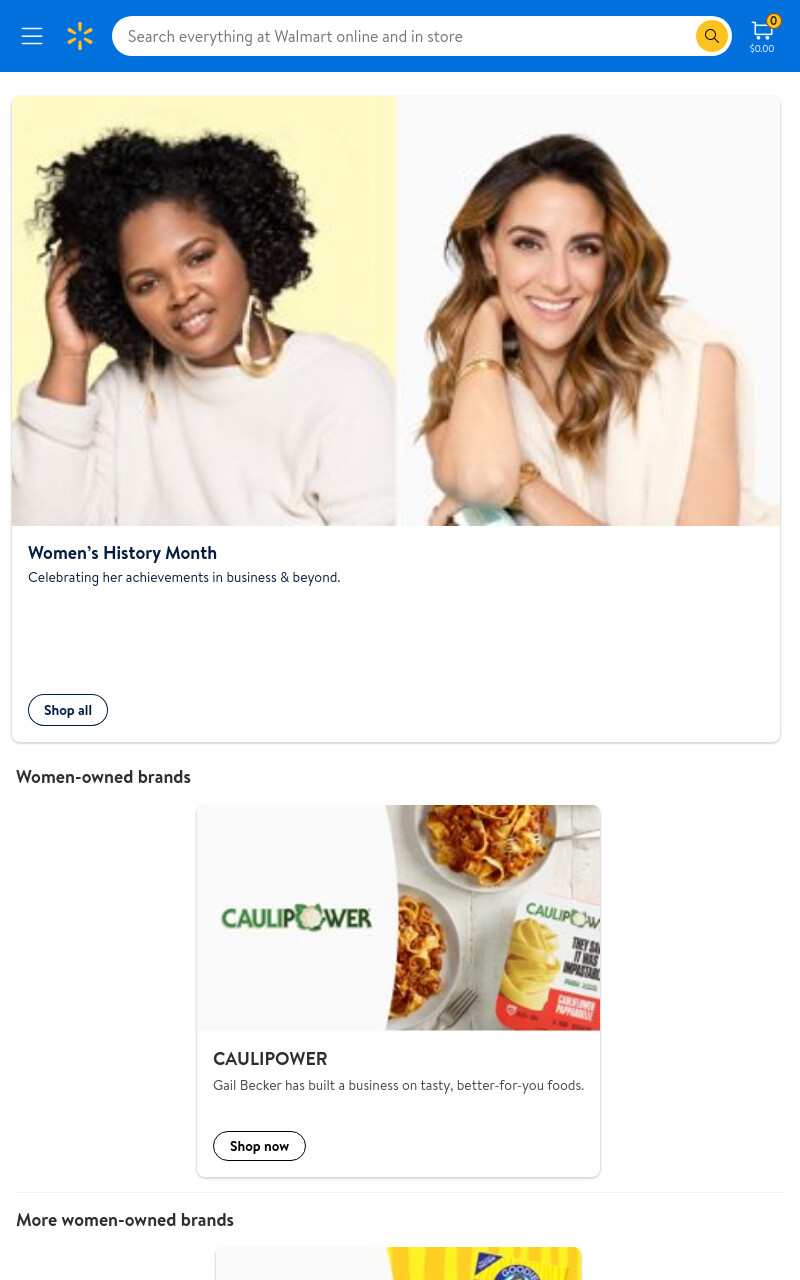800x1280 pixels.
Task: Click the wavy-haired woman hero photo
Action: pyautogui.click(x=588, y=311)
